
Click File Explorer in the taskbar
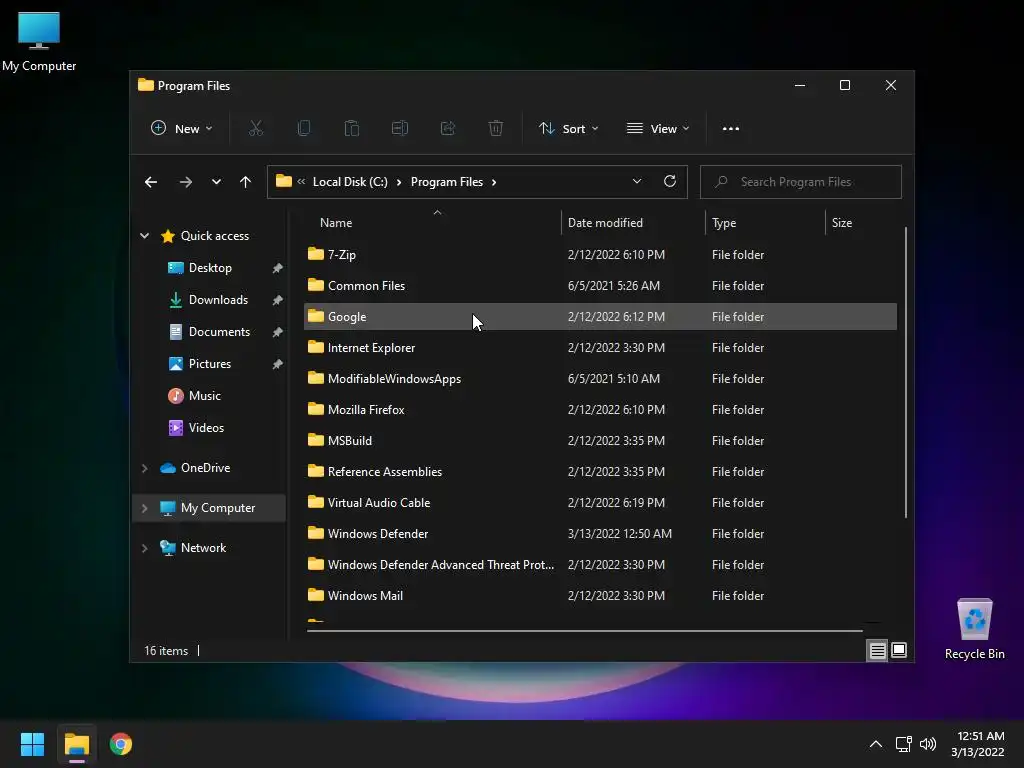[76, 744]
